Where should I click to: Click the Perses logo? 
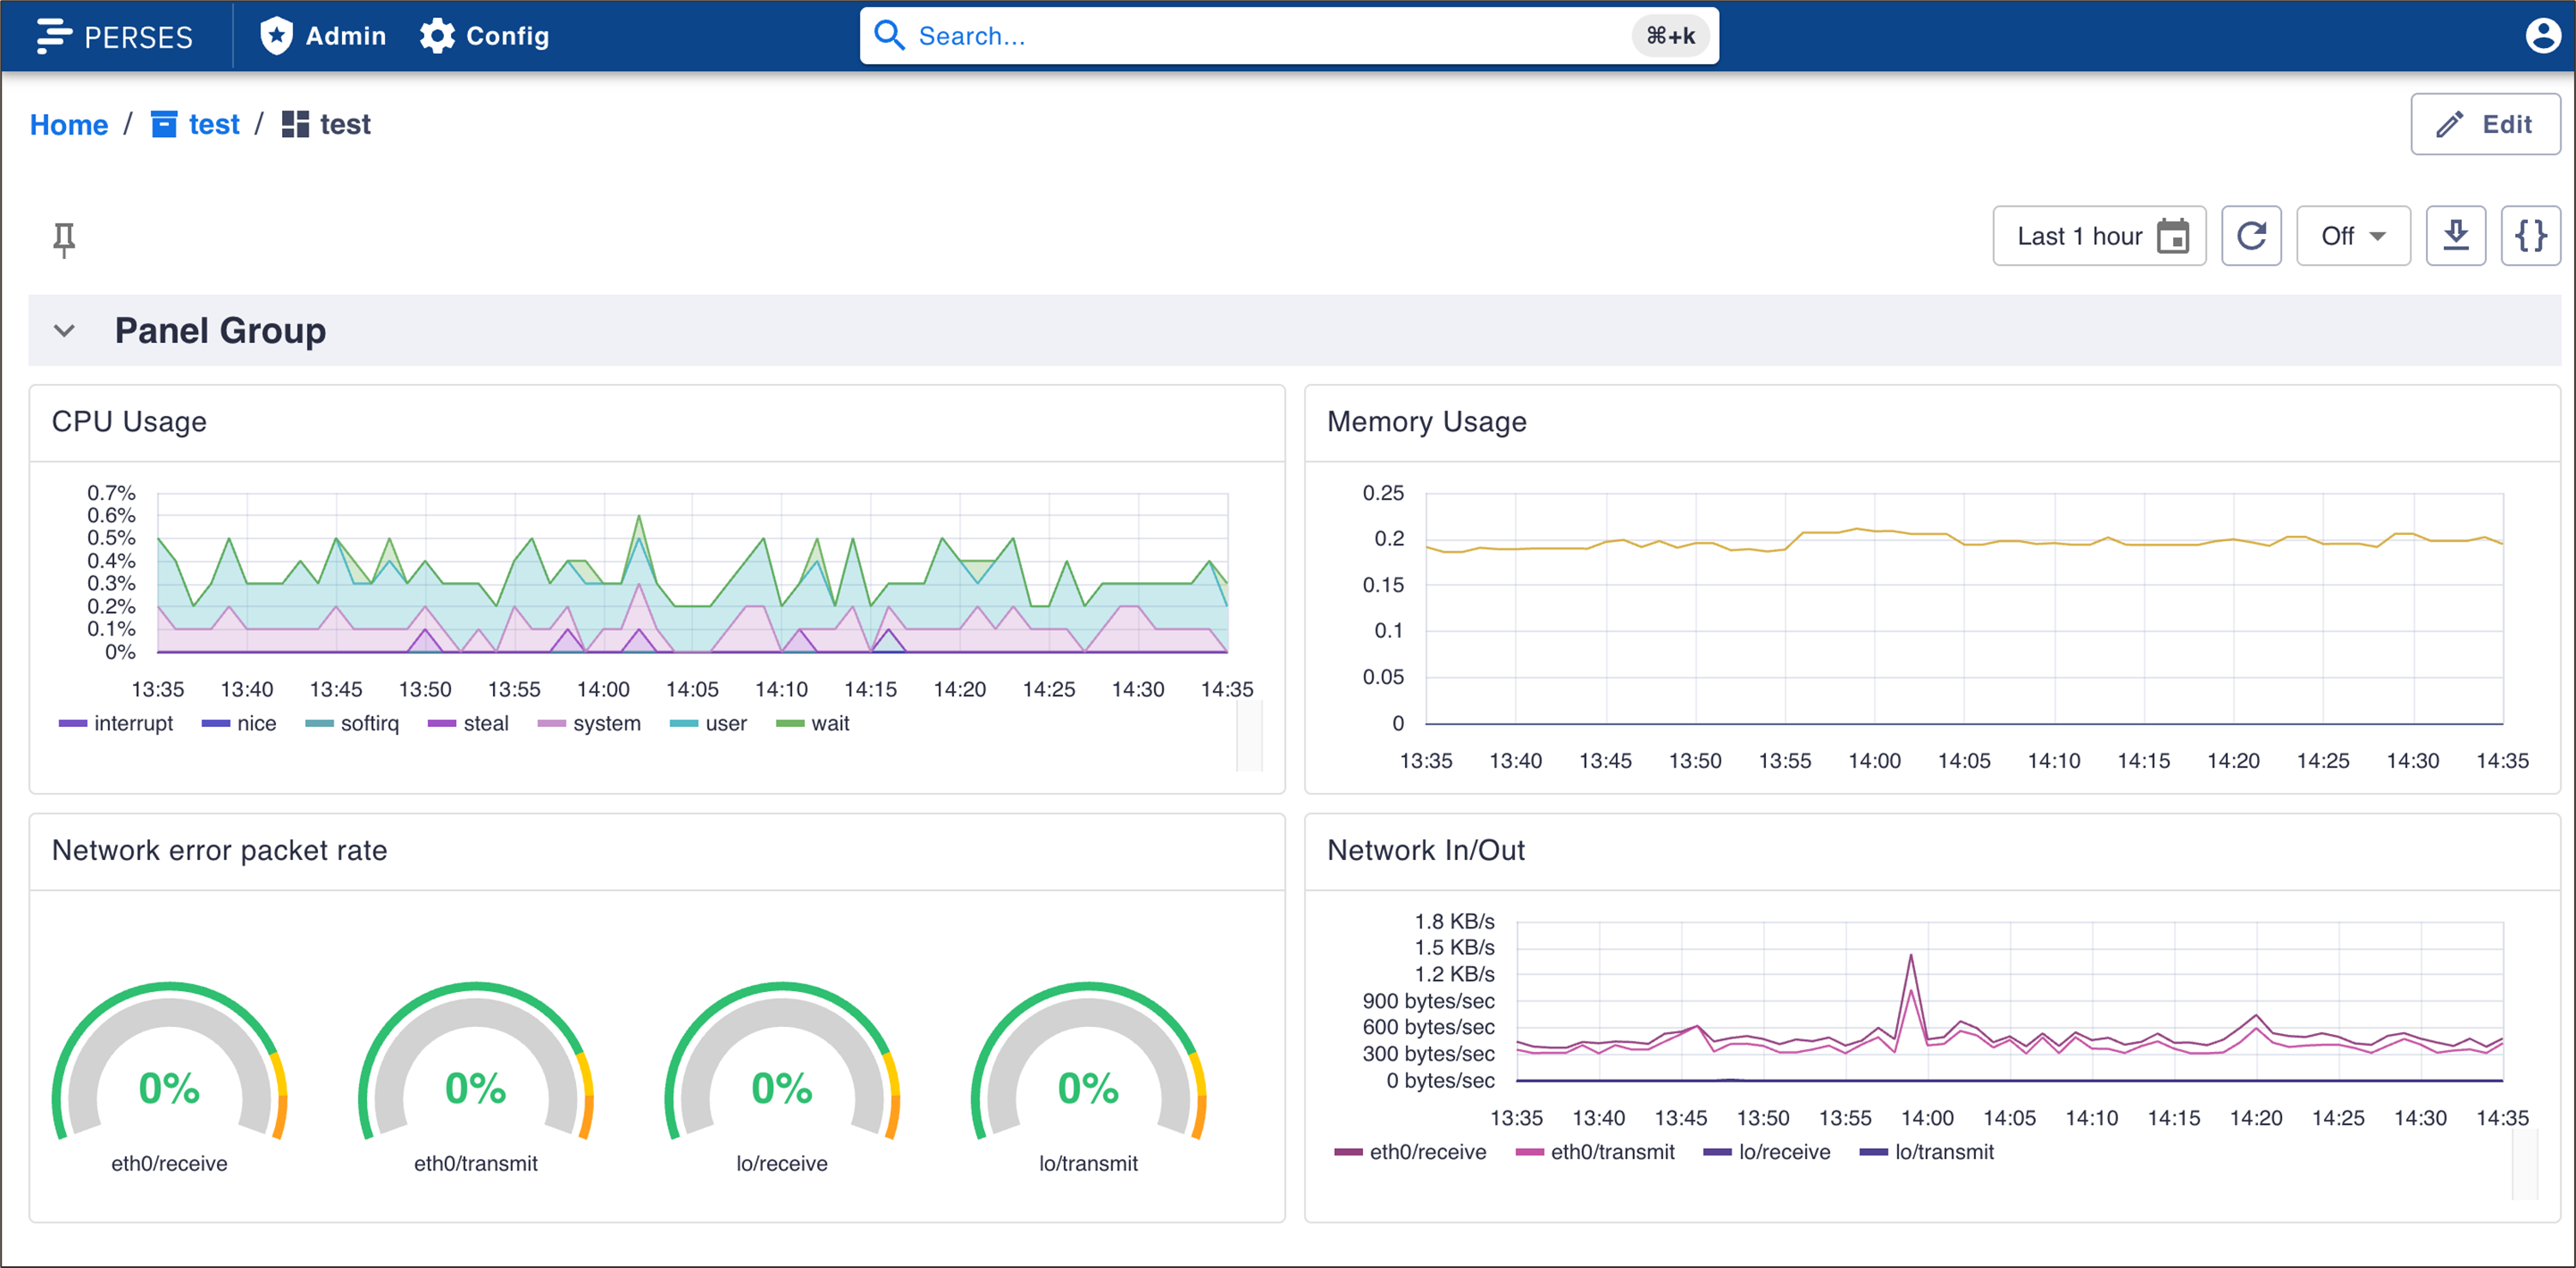tap(115, 36)
